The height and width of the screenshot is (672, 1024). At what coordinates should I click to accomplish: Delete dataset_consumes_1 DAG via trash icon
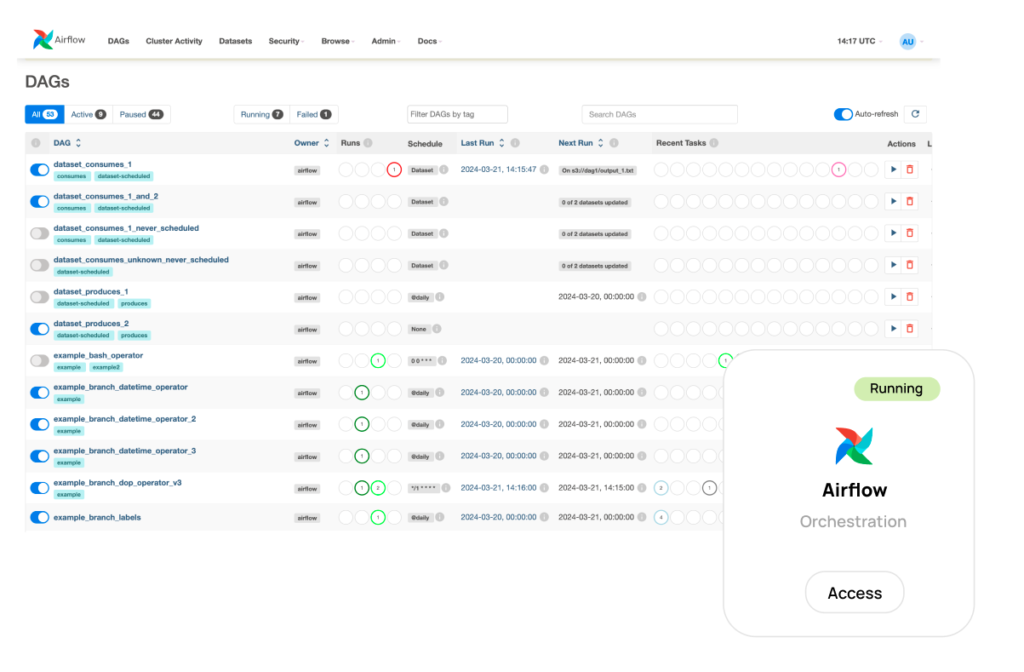coord(910,170)
